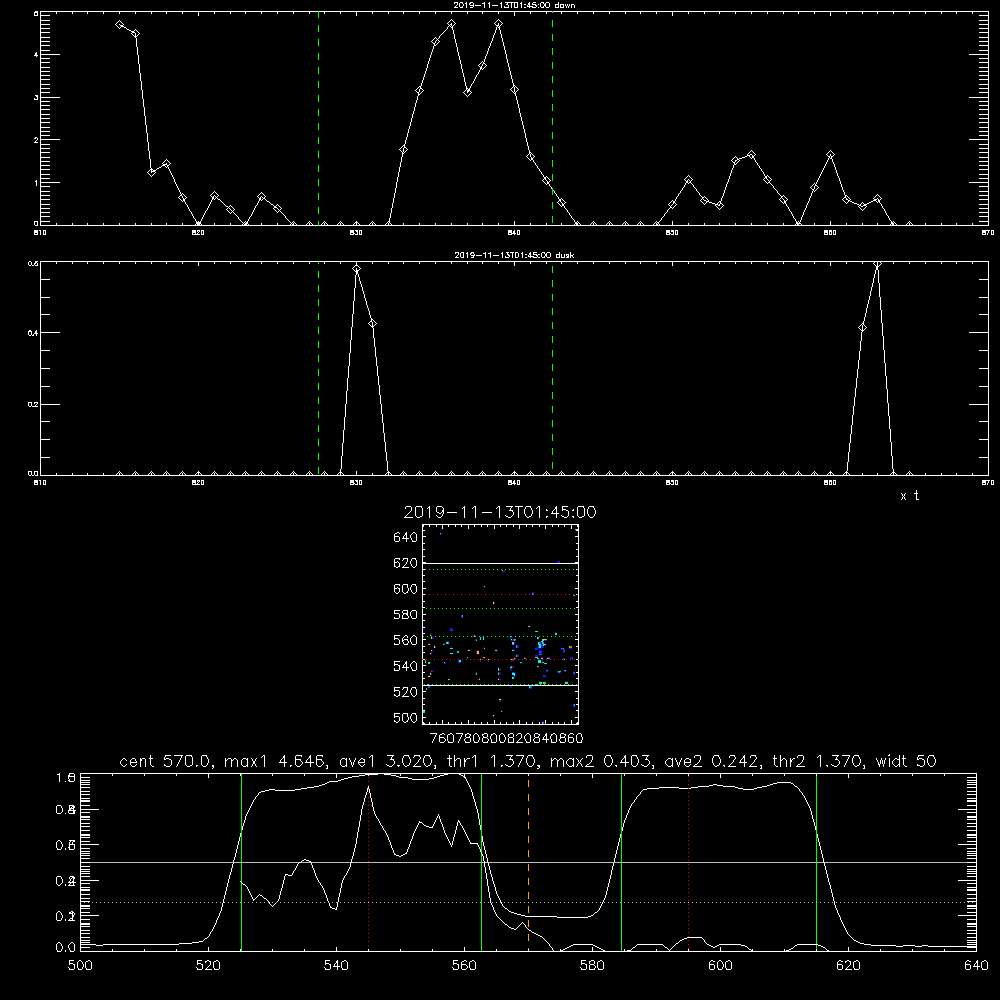Click the scatter image map in the center

click(x=501, y=624)
